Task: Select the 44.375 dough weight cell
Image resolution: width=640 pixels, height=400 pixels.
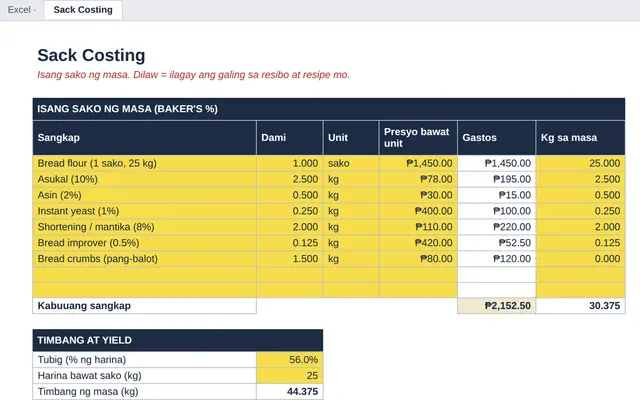Action: (x=289, y=391)
